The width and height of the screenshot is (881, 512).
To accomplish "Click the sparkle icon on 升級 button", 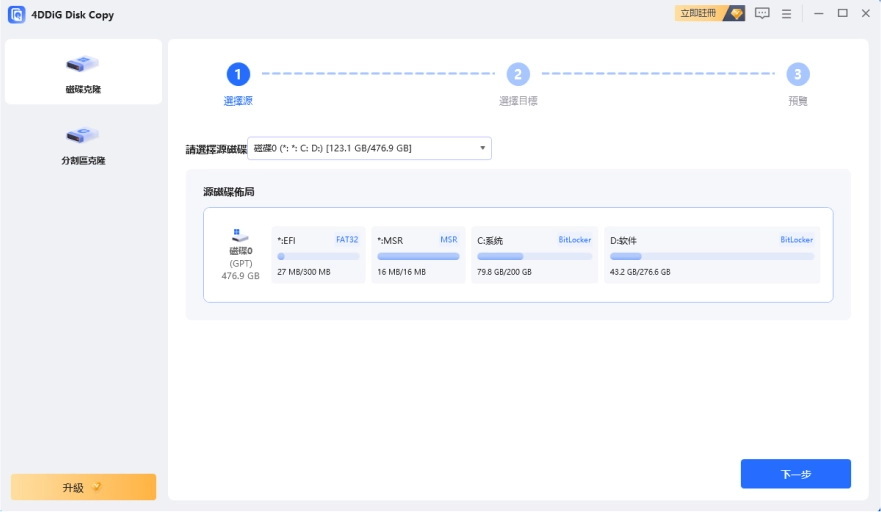I will [97, 488].
